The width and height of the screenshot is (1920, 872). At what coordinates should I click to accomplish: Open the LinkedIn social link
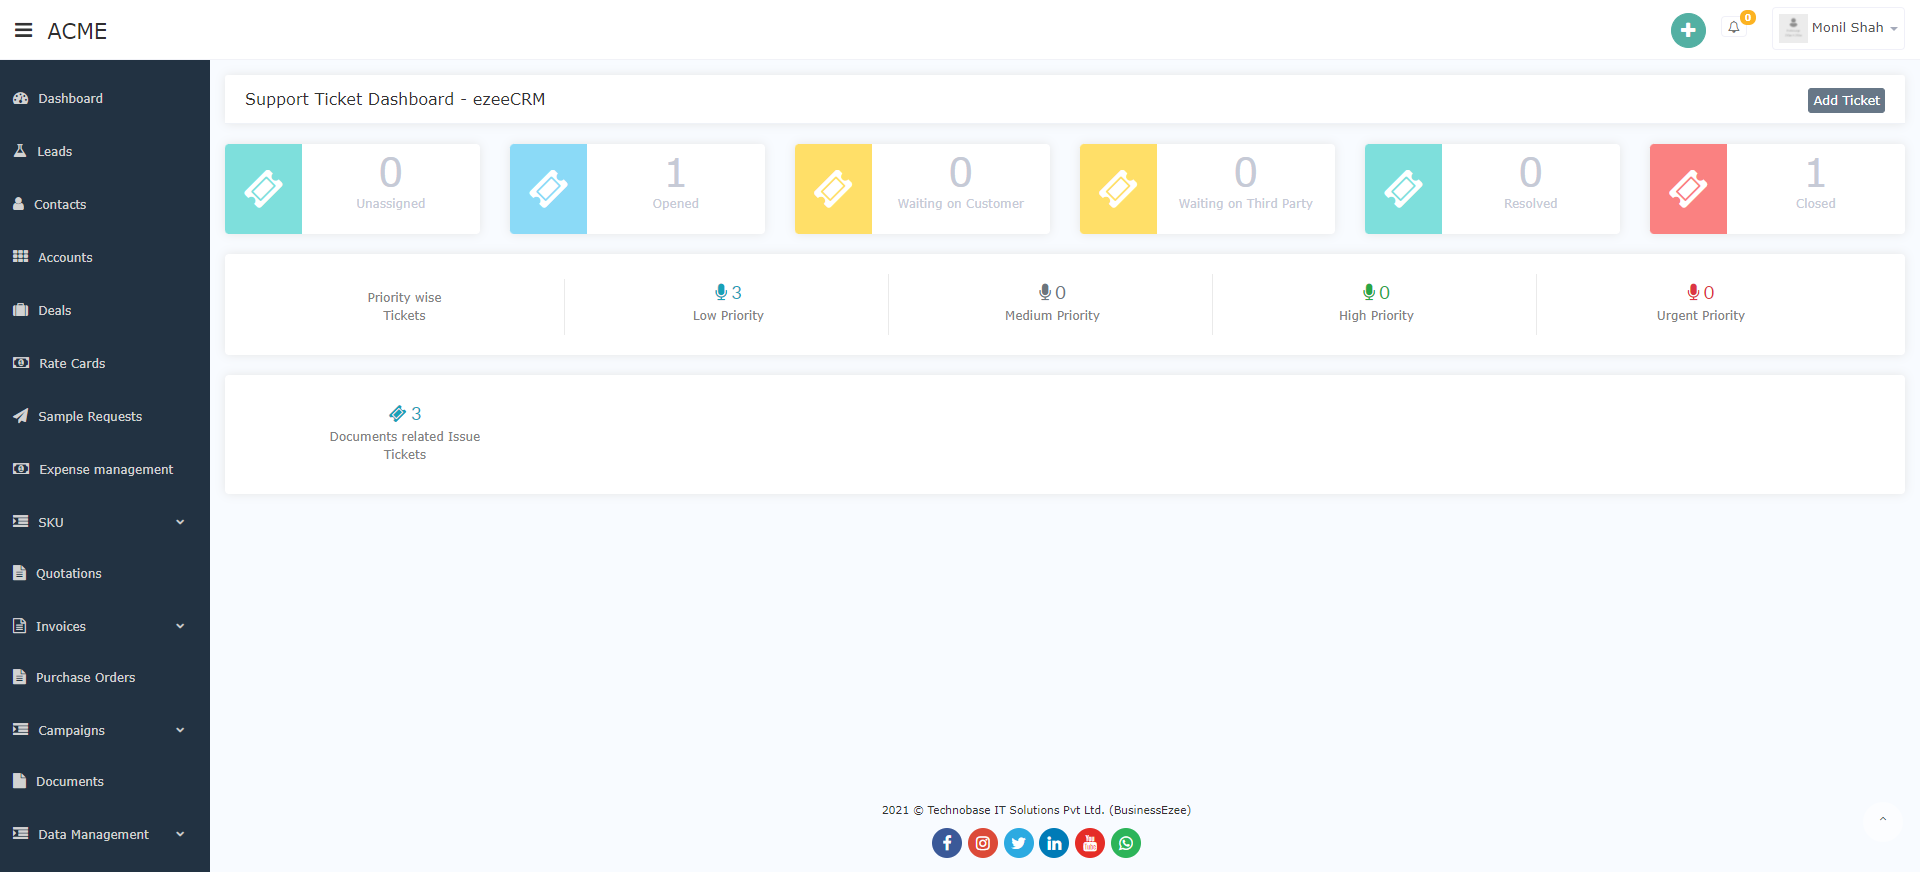pos(1054,843)
